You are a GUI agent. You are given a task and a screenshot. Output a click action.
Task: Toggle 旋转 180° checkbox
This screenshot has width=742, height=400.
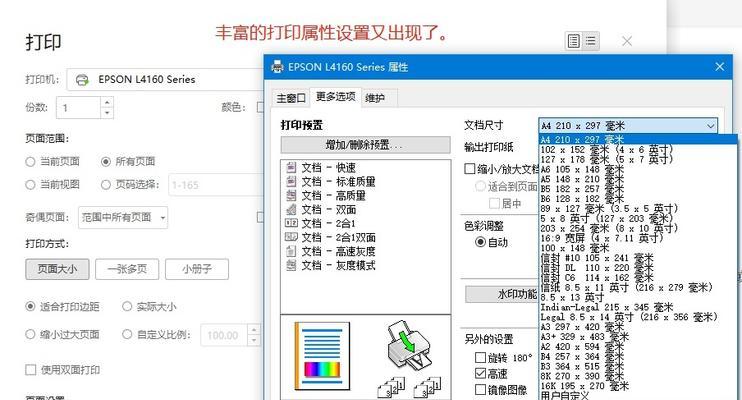coord(480,357)
